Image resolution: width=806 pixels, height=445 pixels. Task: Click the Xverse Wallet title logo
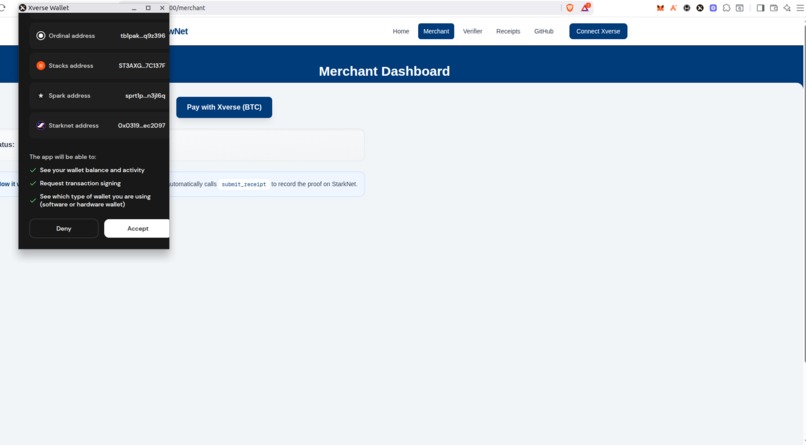tap(23, 8)
